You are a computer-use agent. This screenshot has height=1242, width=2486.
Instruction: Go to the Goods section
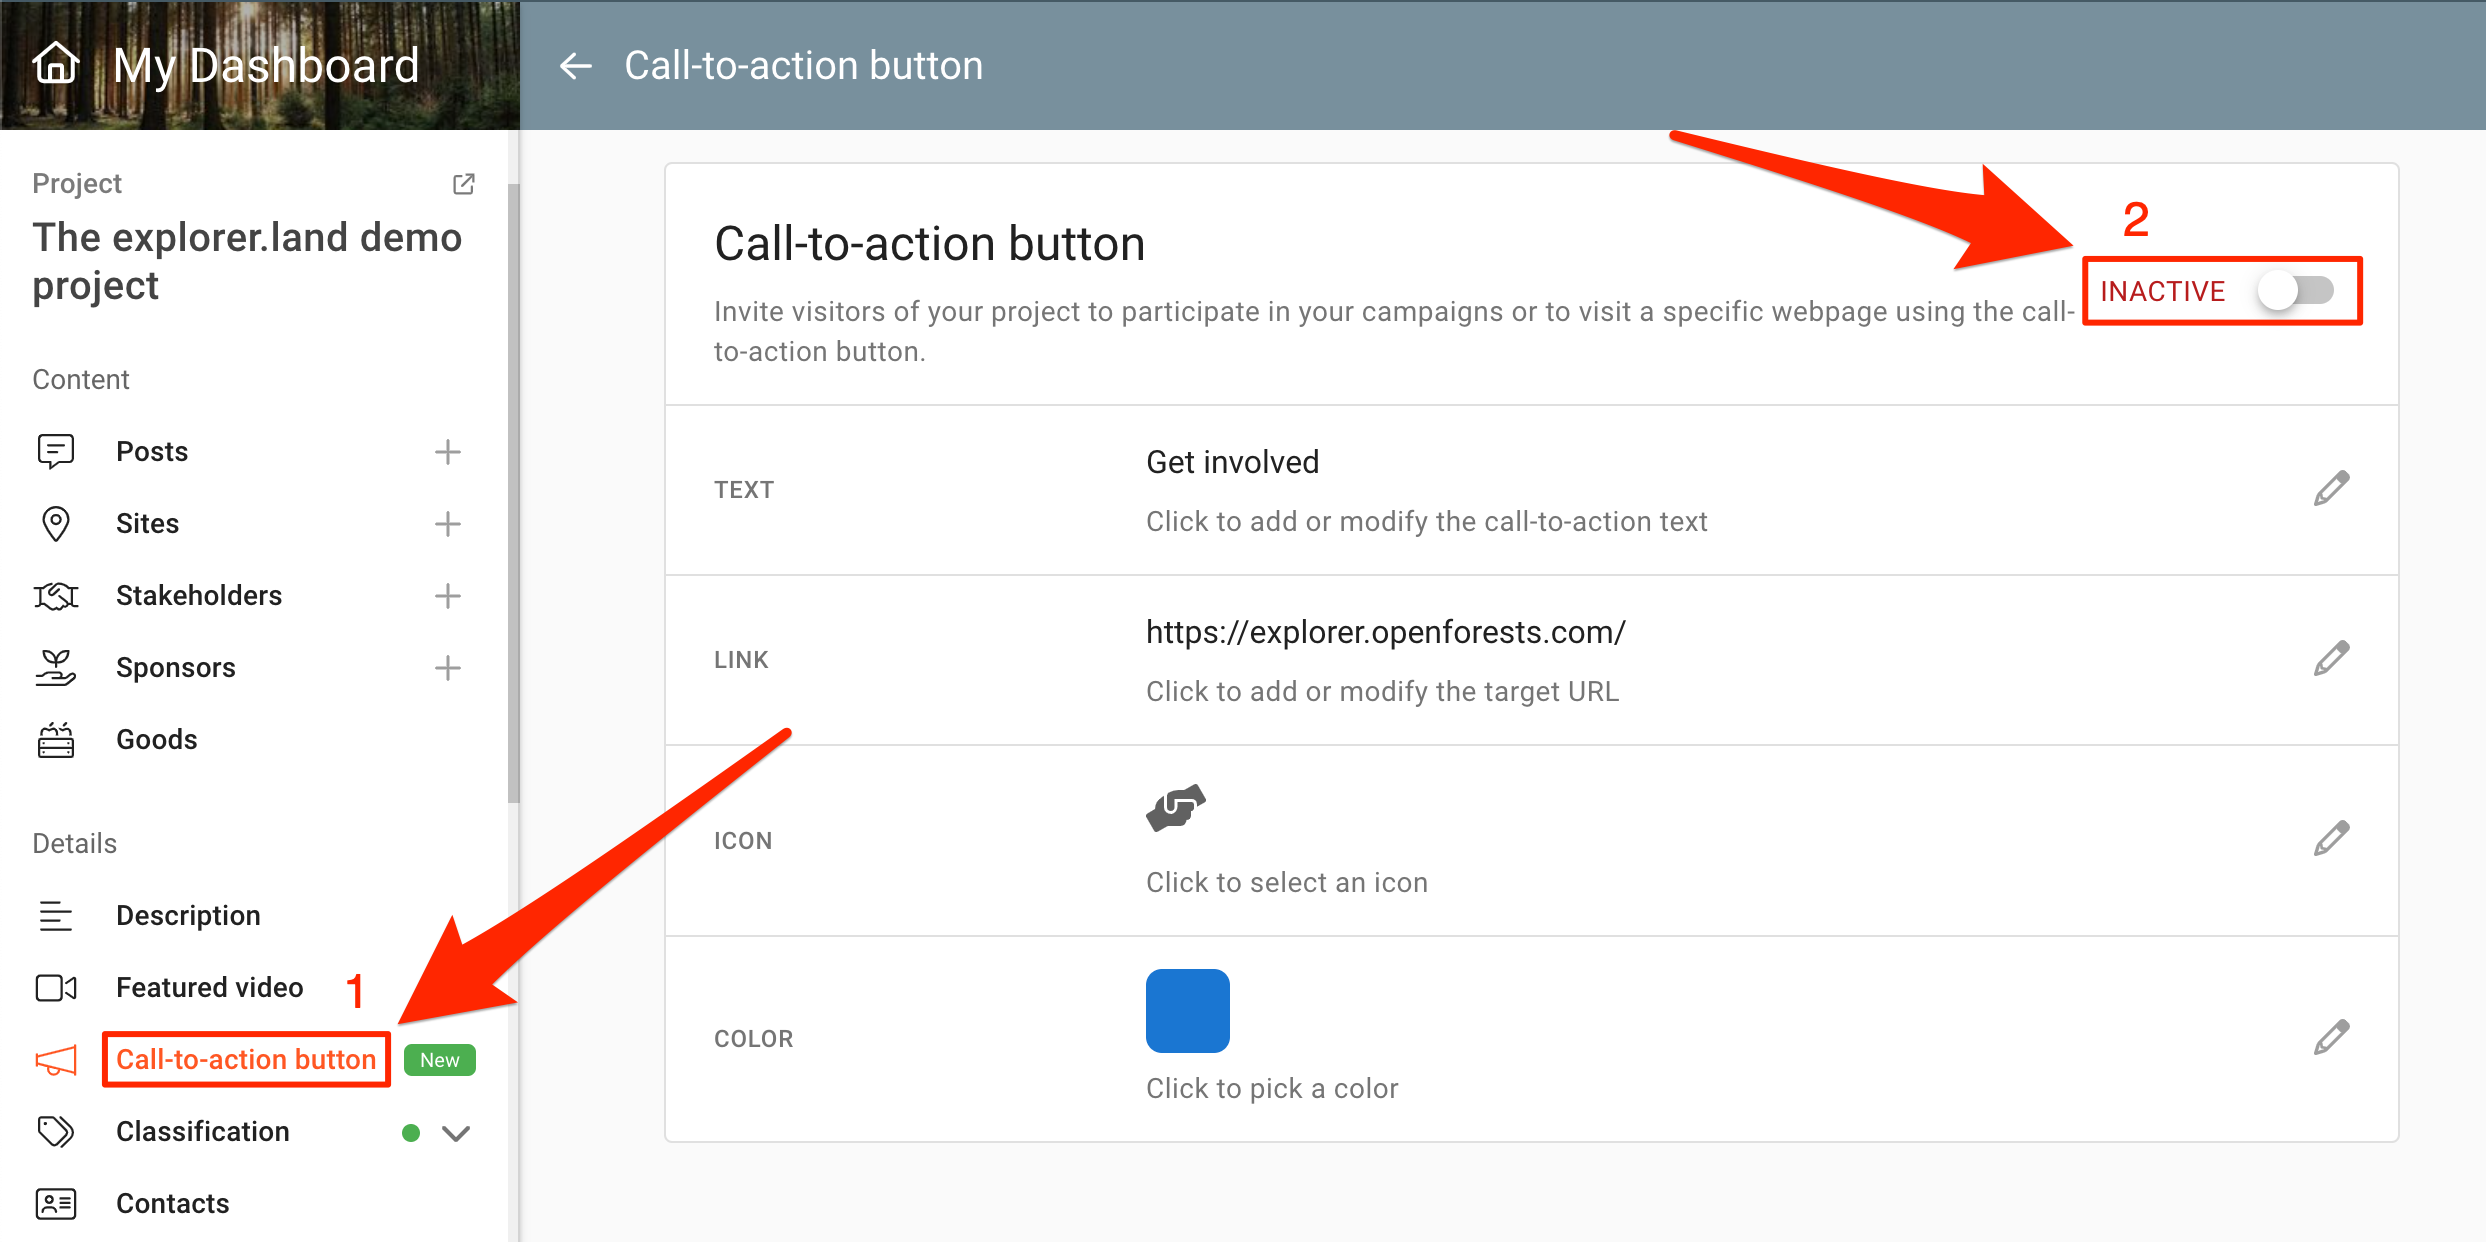click(x=156, y=740)
